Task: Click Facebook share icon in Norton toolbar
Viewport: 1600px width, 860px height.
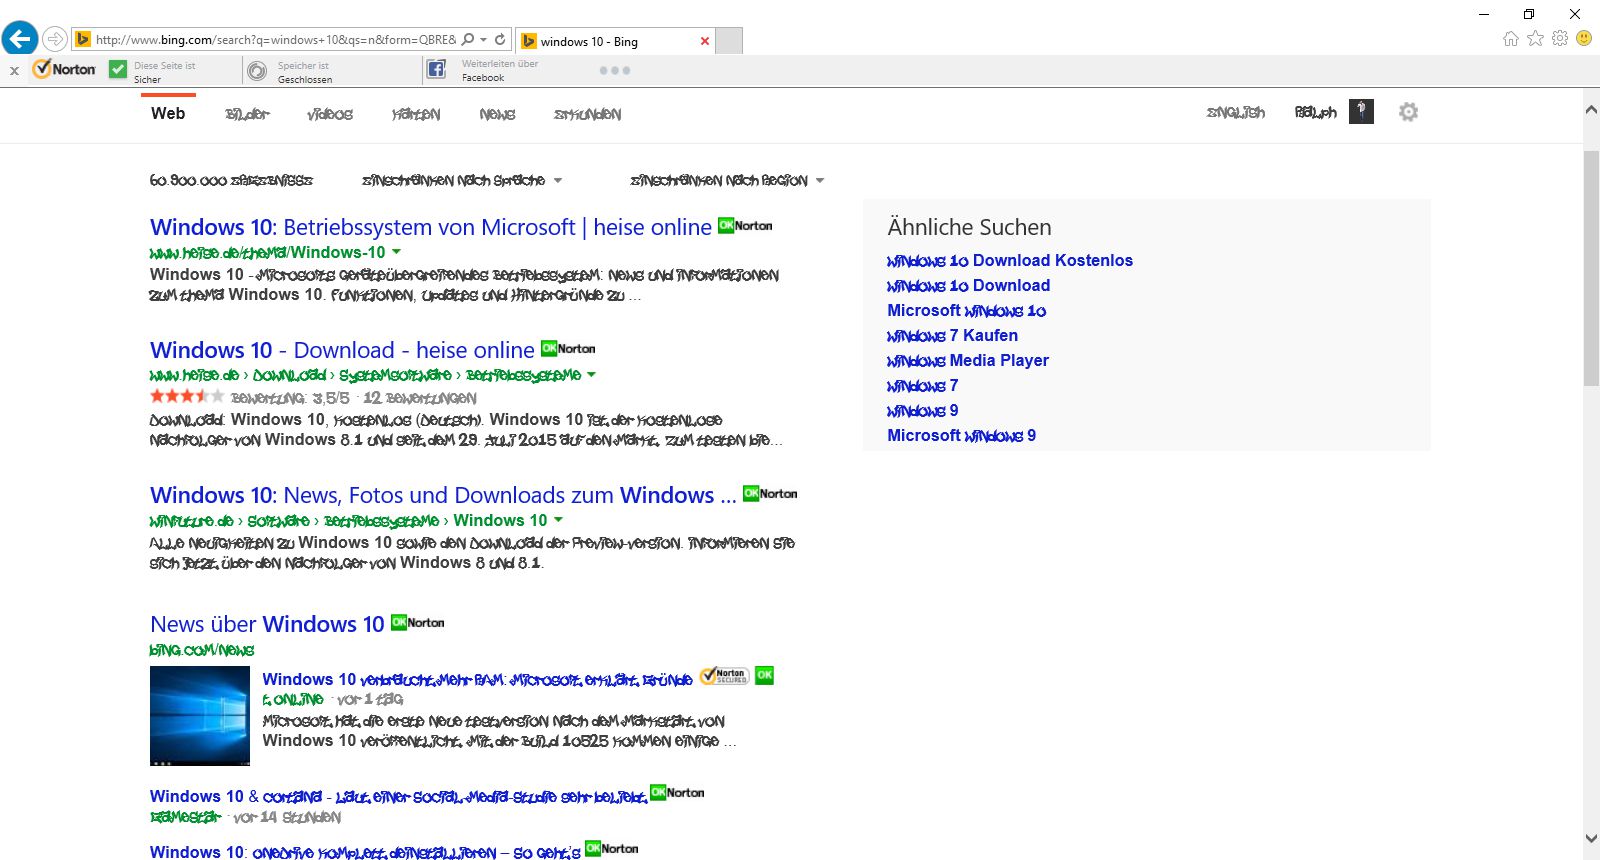Action: (436, 69)
